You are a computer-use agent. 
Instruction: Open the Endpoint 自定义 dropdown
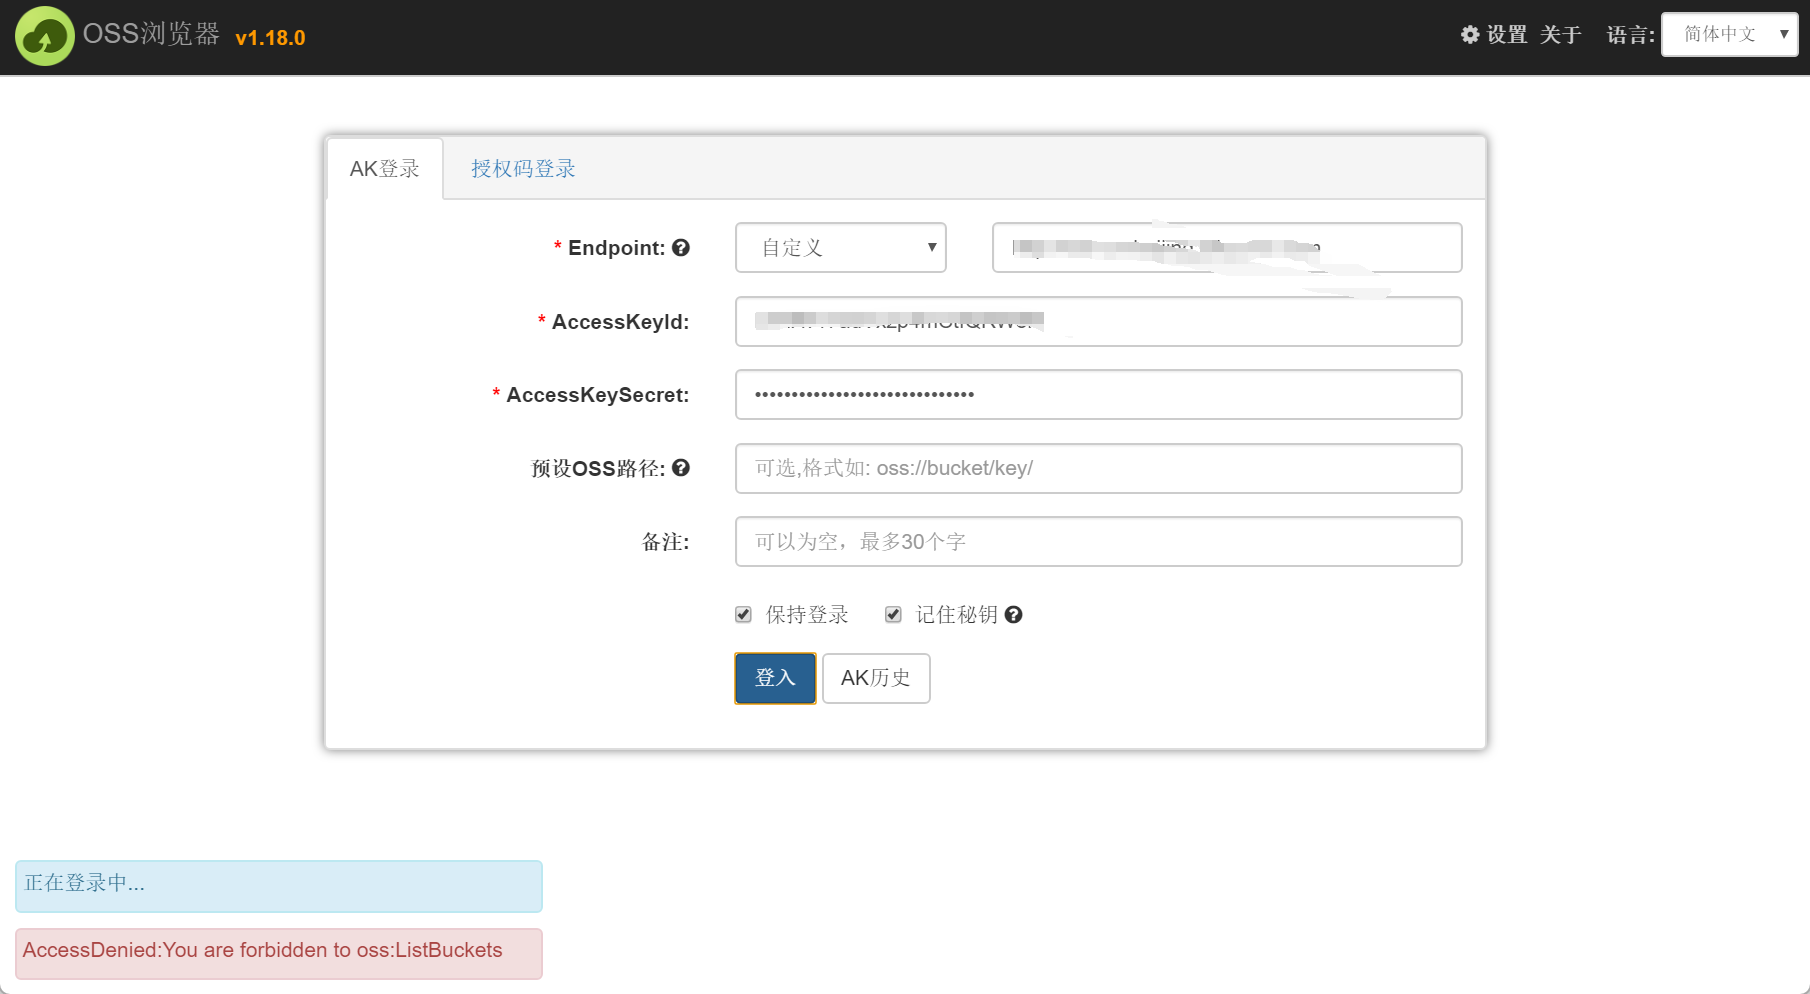coord(840,248)
